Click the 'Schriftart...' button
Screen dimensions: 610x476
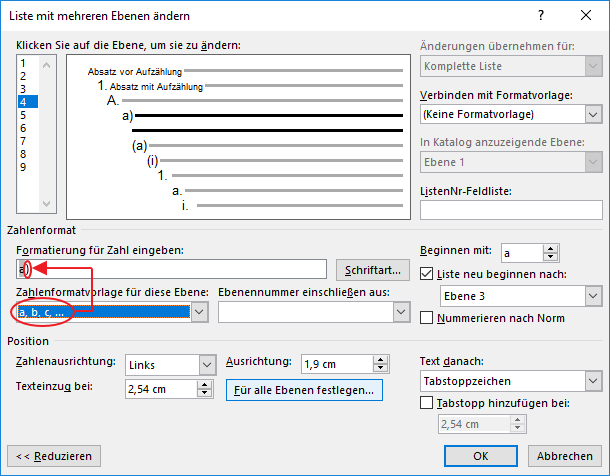(373, 270)
